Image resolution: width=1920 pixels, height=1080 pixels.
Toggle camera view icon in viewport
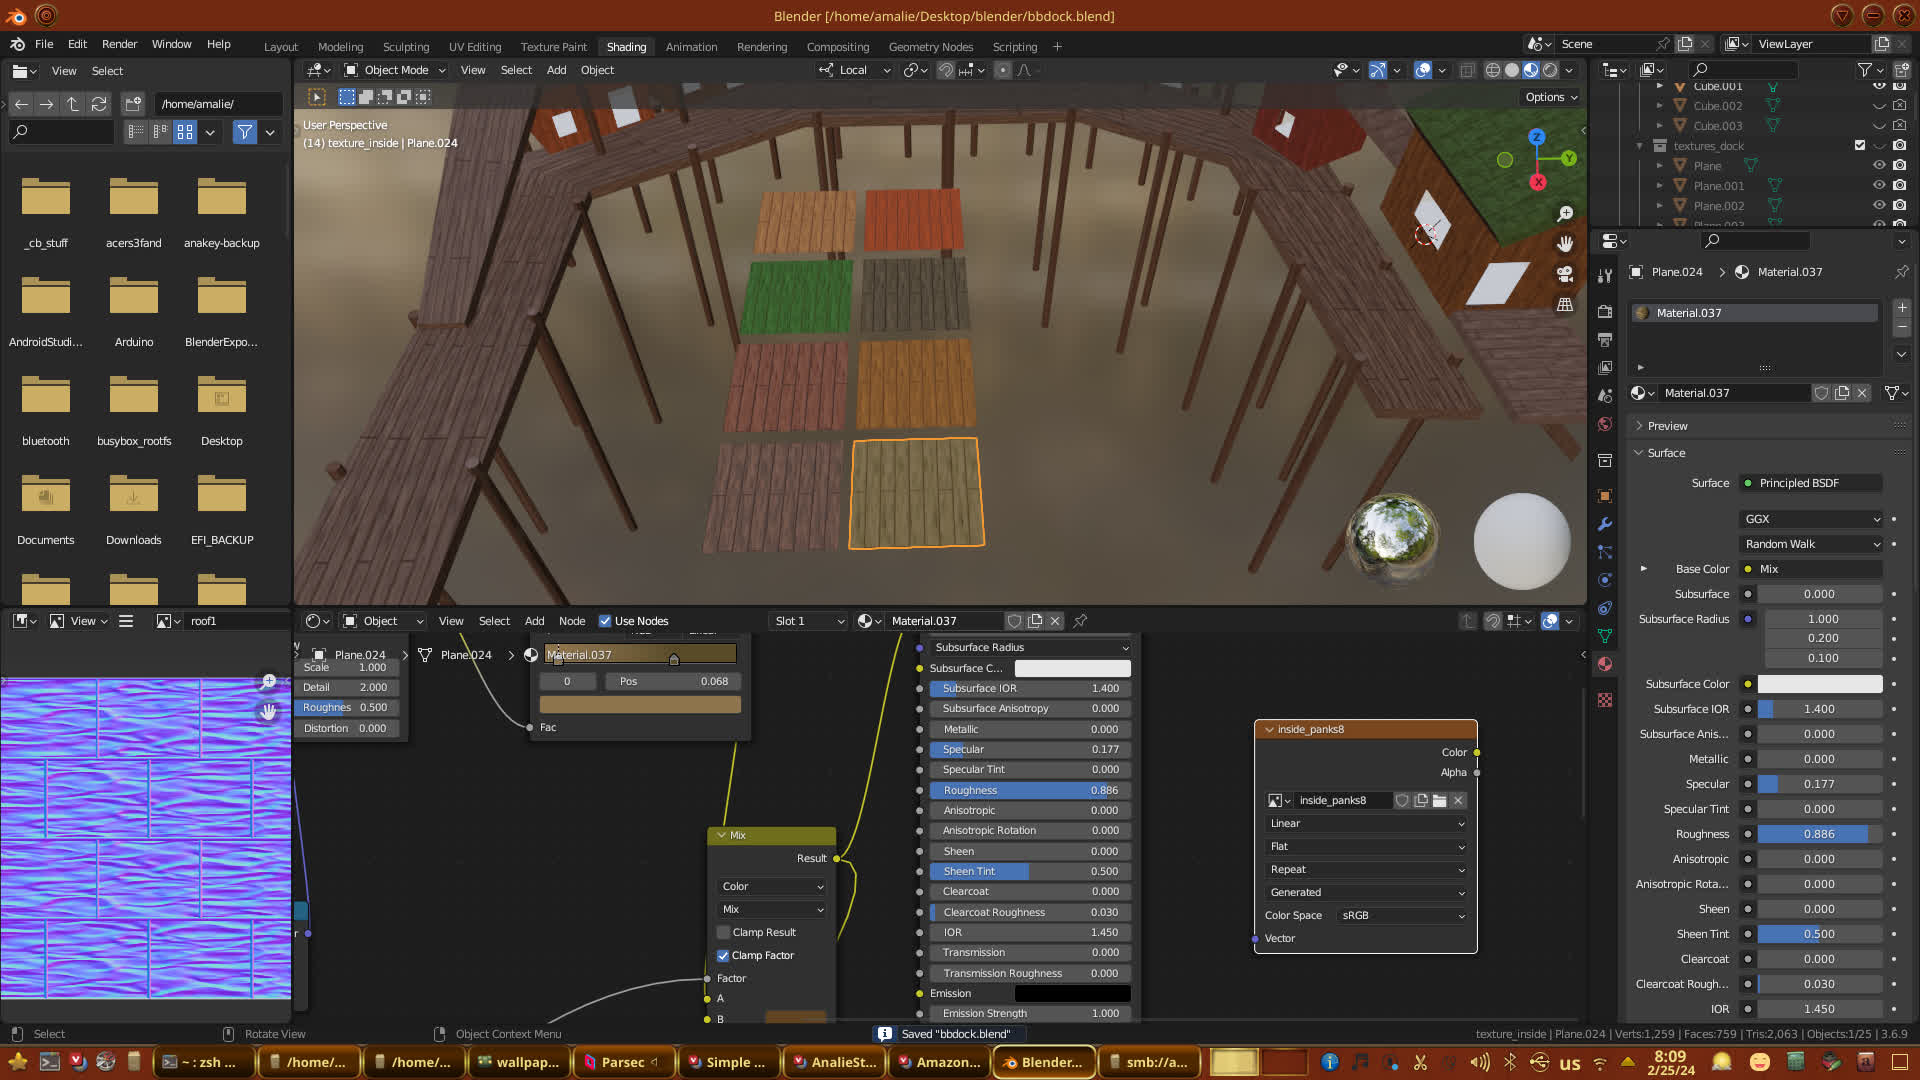click(x=1565, y=274)
